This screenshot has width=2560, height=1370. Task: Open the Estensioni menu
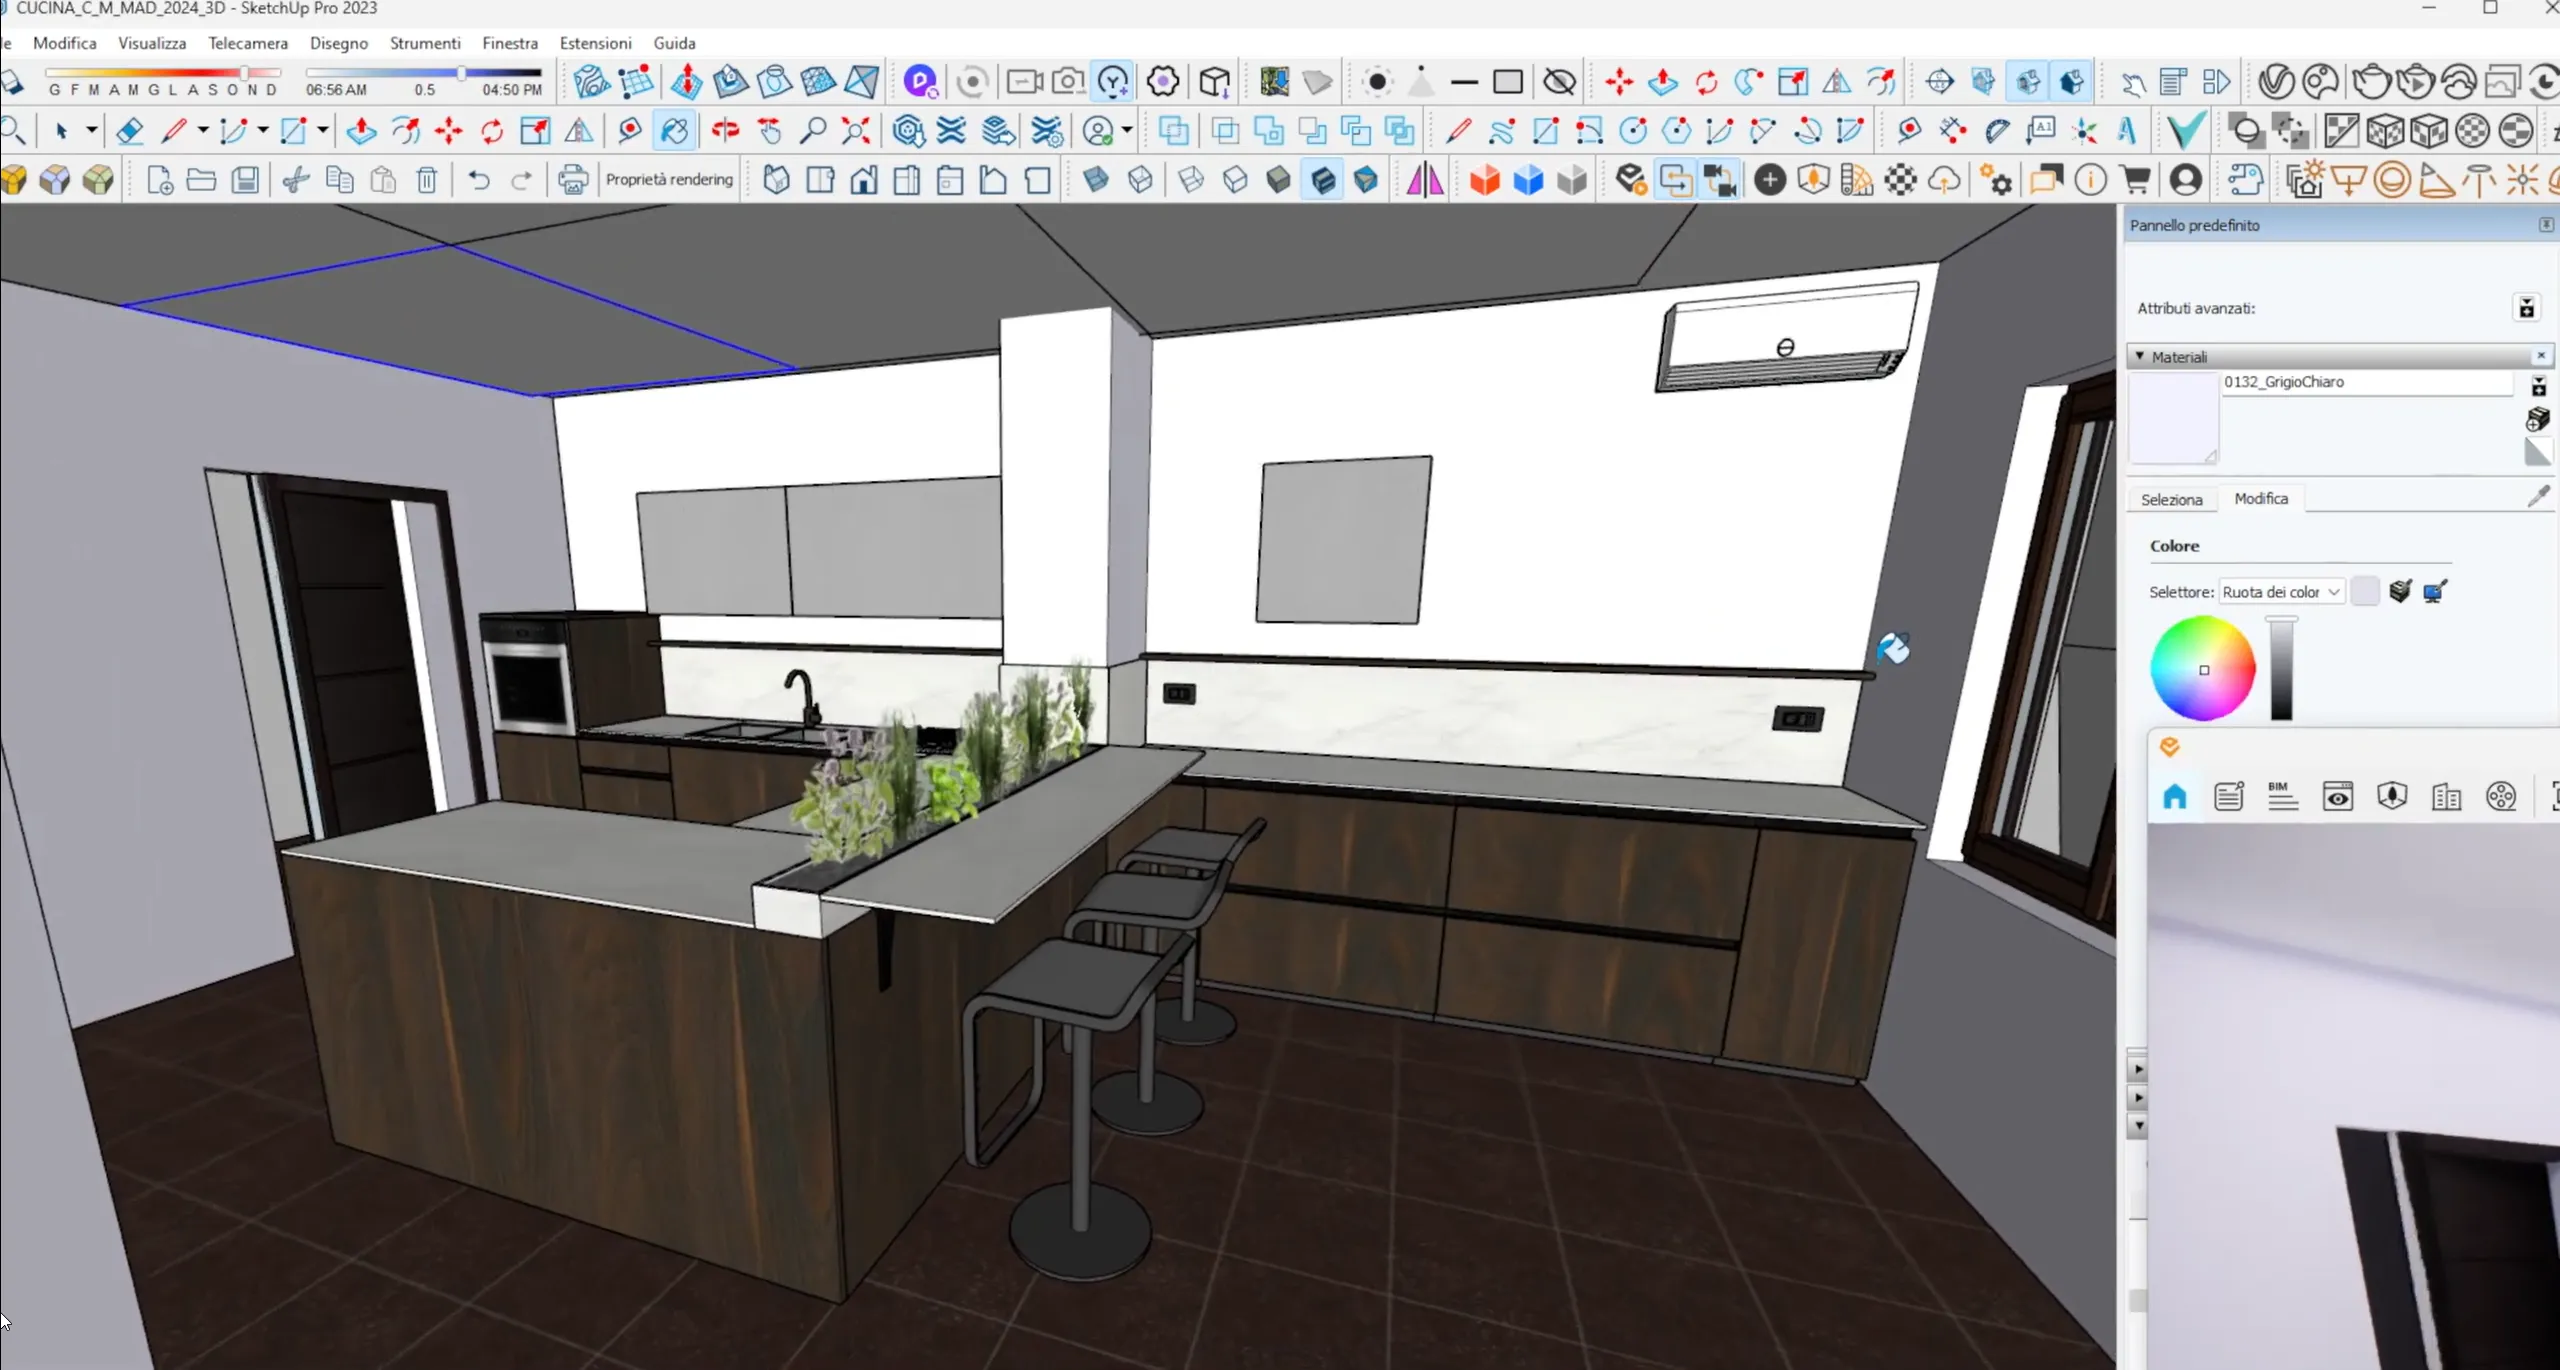(595, 43)
